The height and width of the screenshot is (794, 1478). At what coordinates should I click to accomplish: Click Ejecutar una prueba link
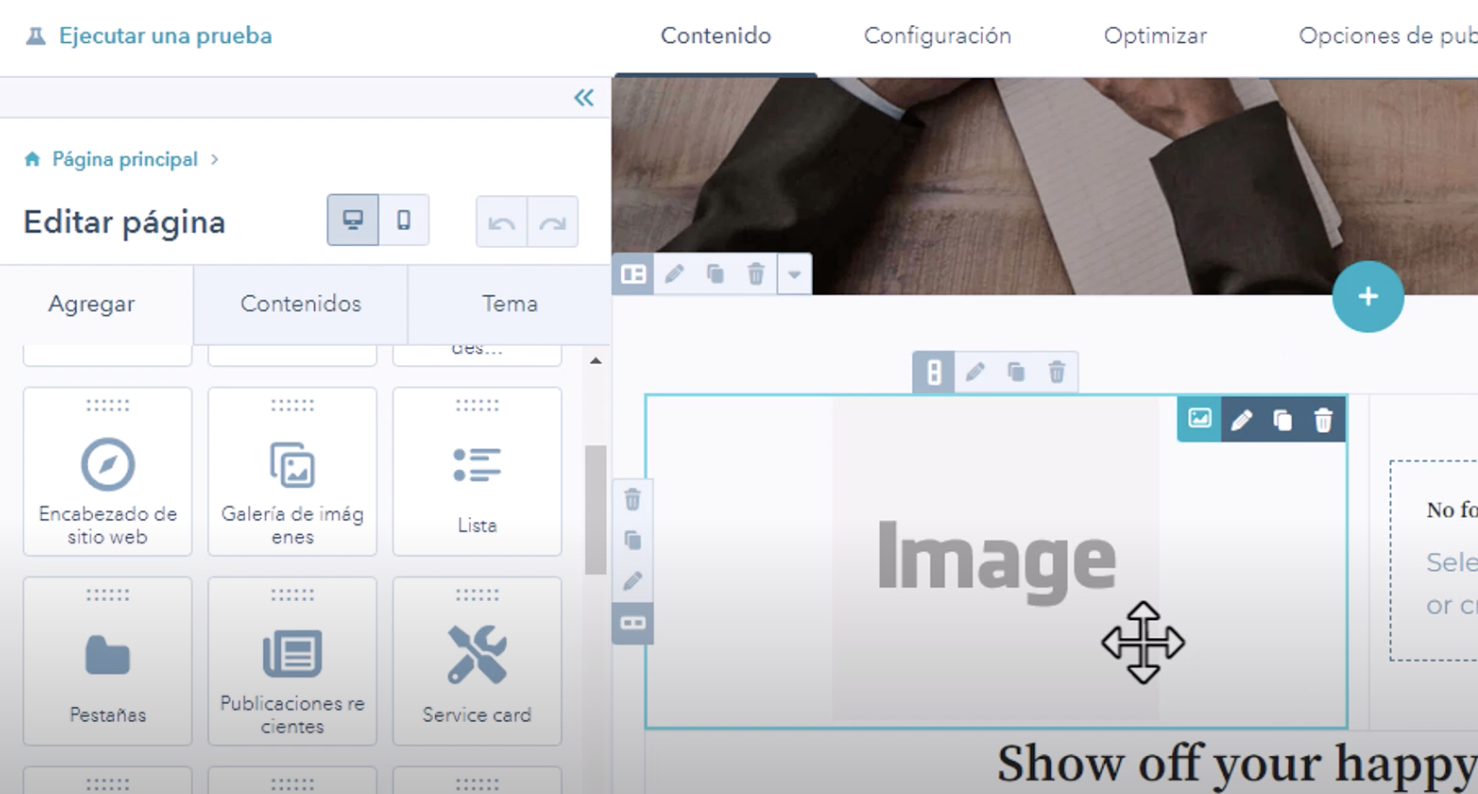(165, 36)
